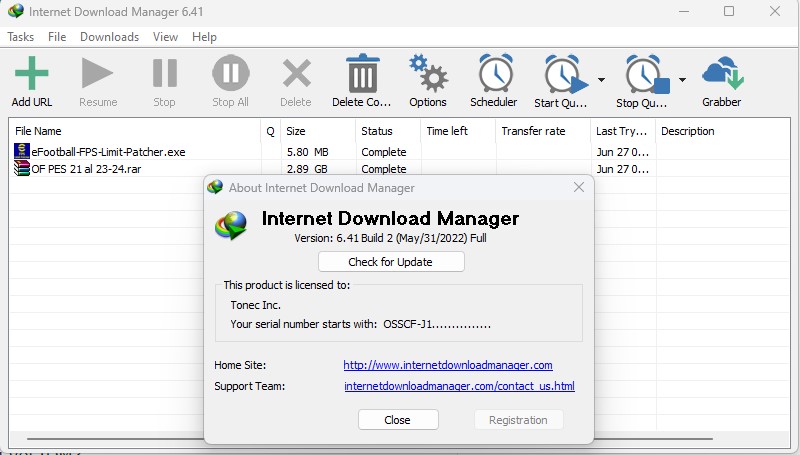
Task: Click the 5.80 MB size cell
Action: [308, 152]
